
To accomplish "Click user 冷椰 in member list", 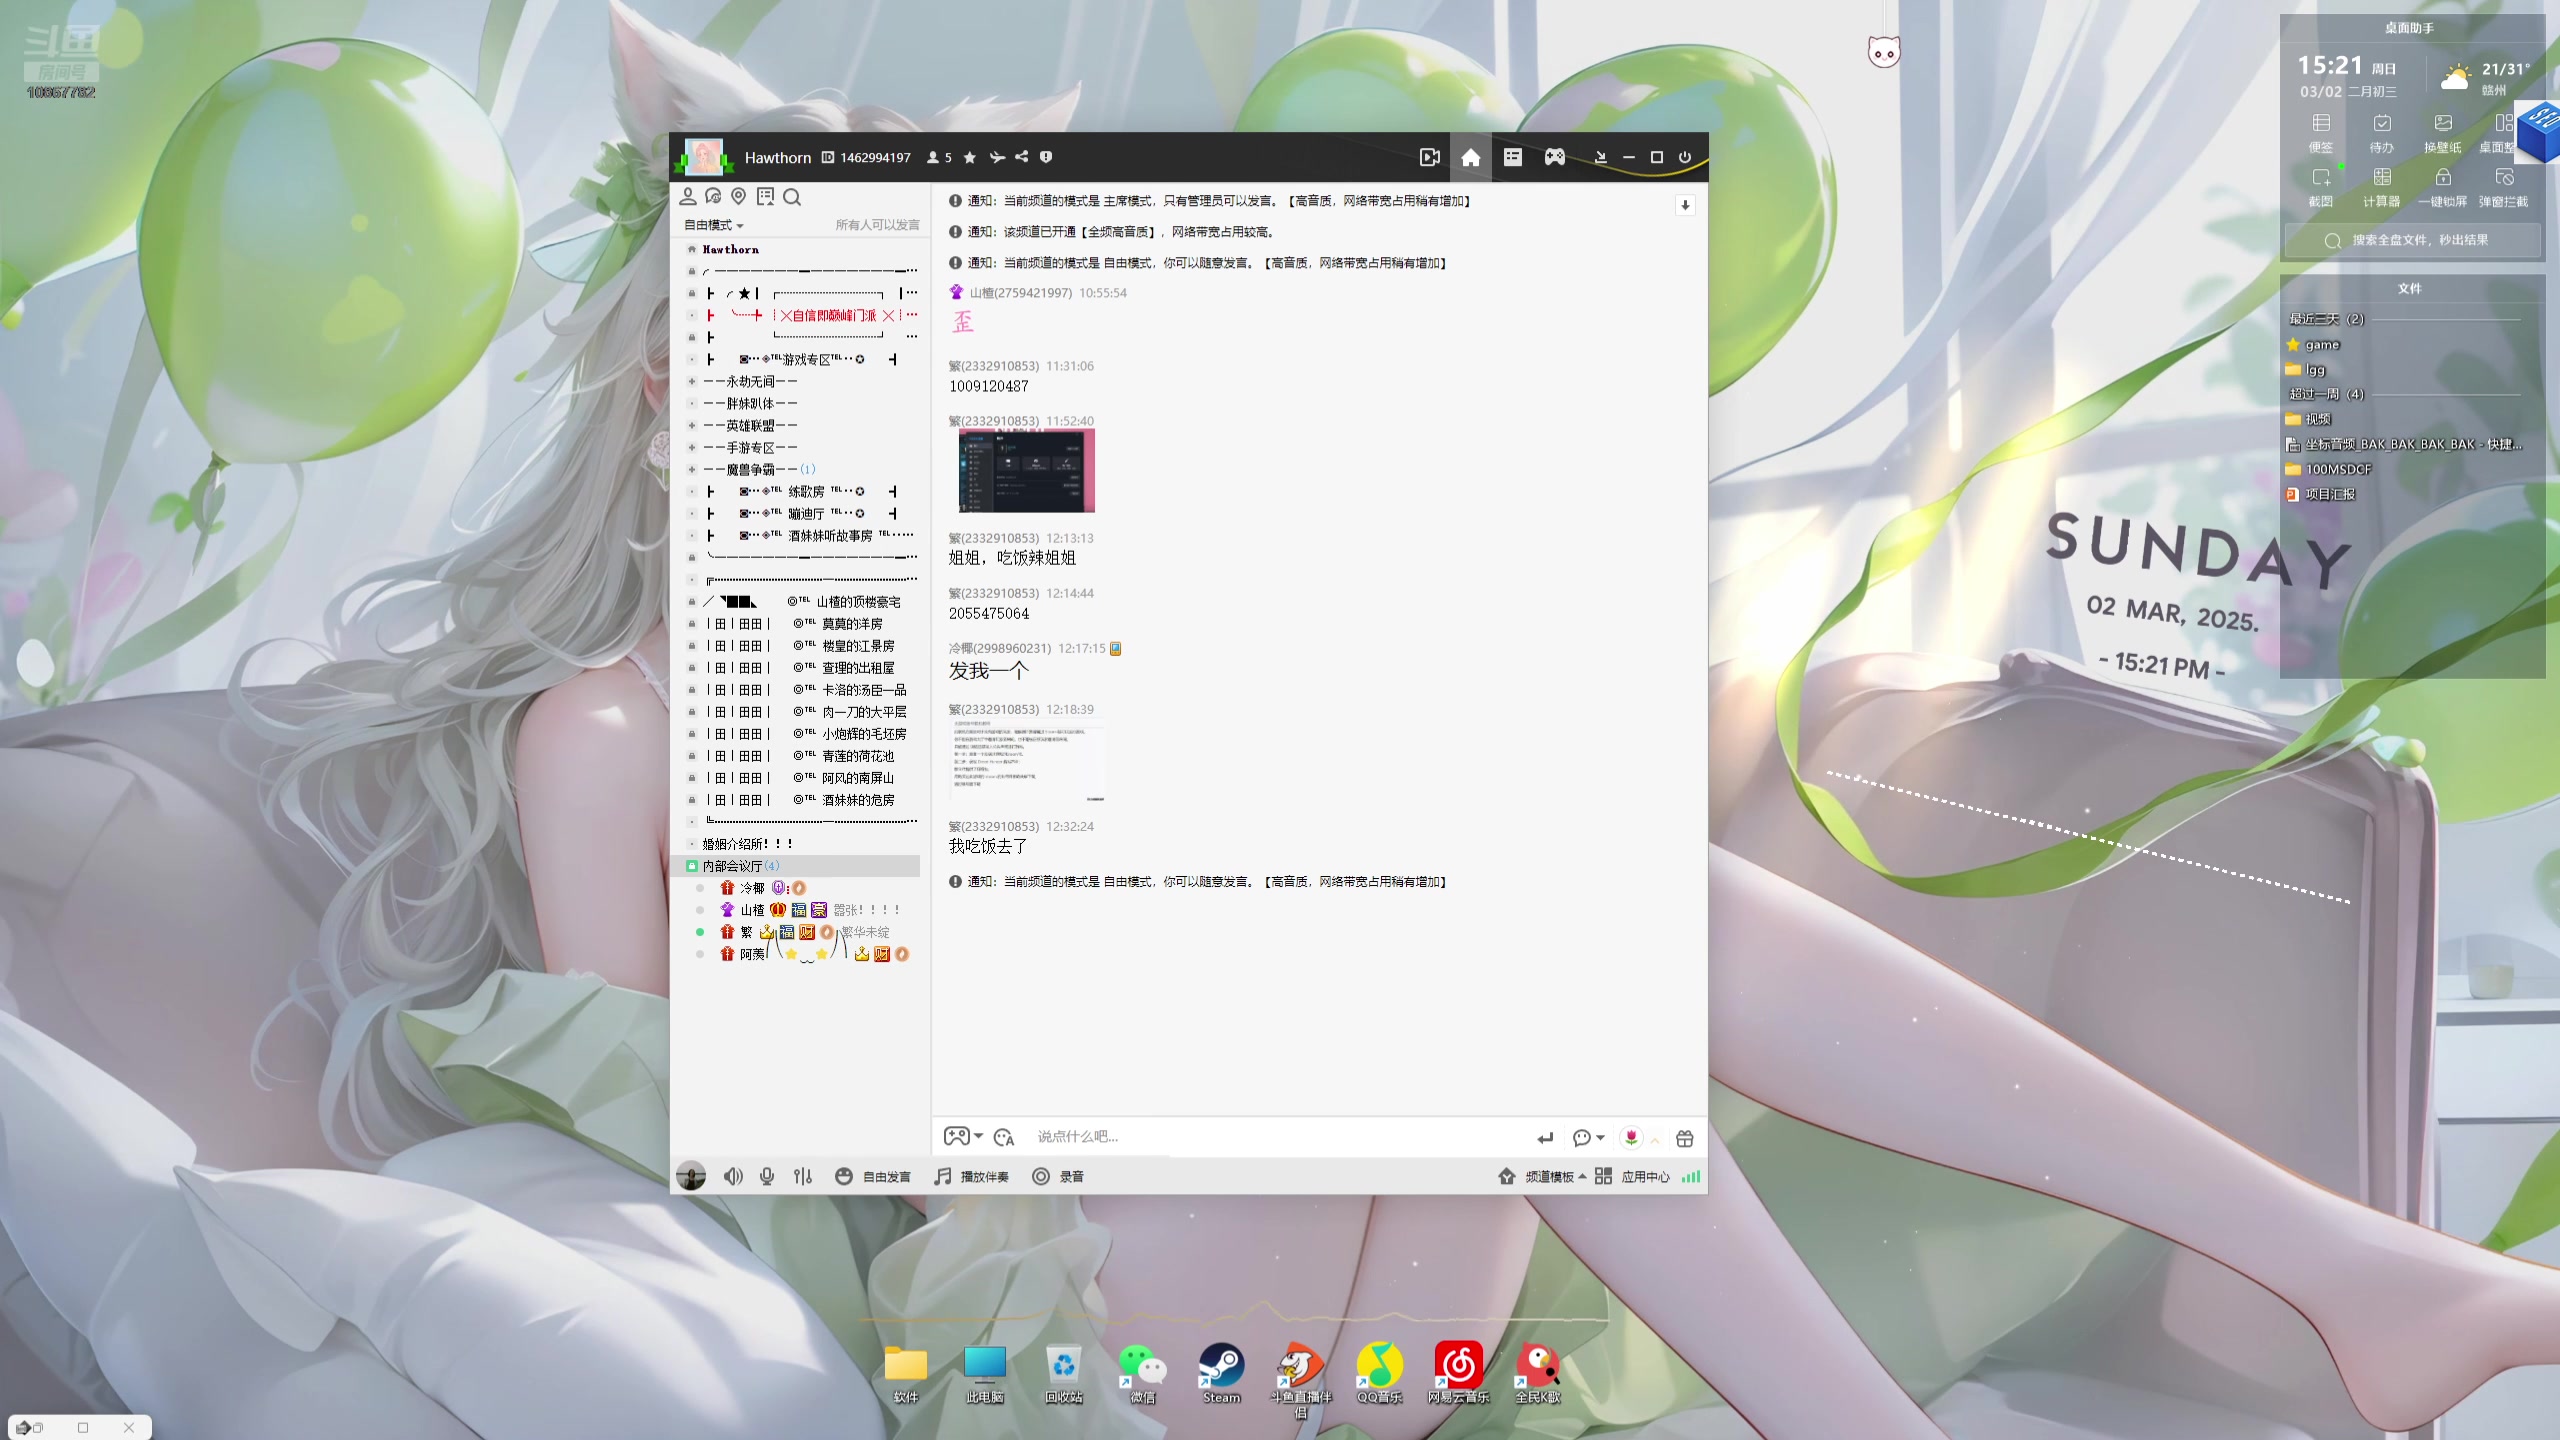I will tap(752, 888).
